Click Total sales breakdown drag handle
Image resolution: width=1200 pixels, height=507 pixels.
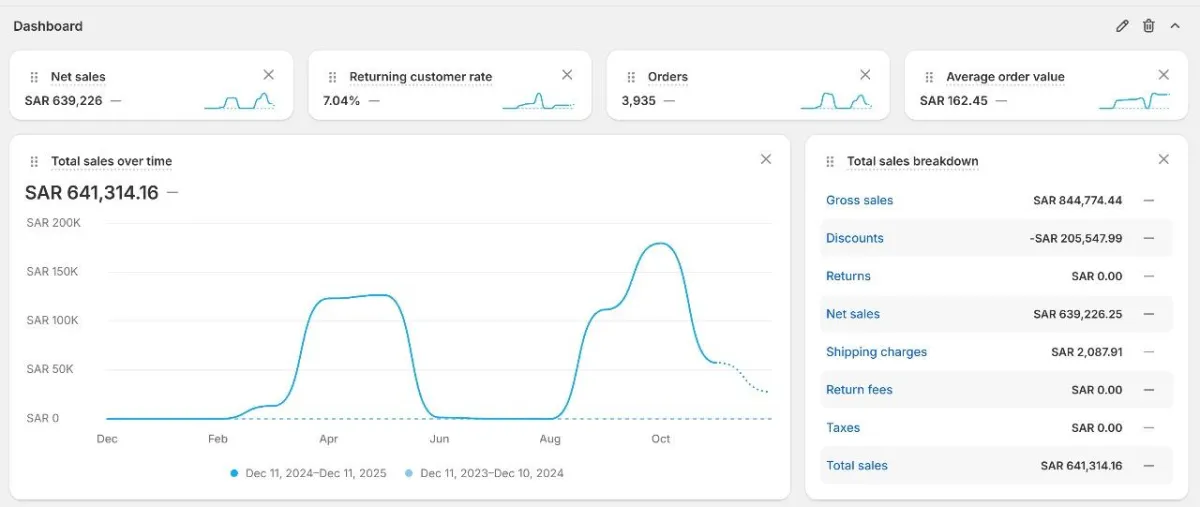(x=830, y=162)
